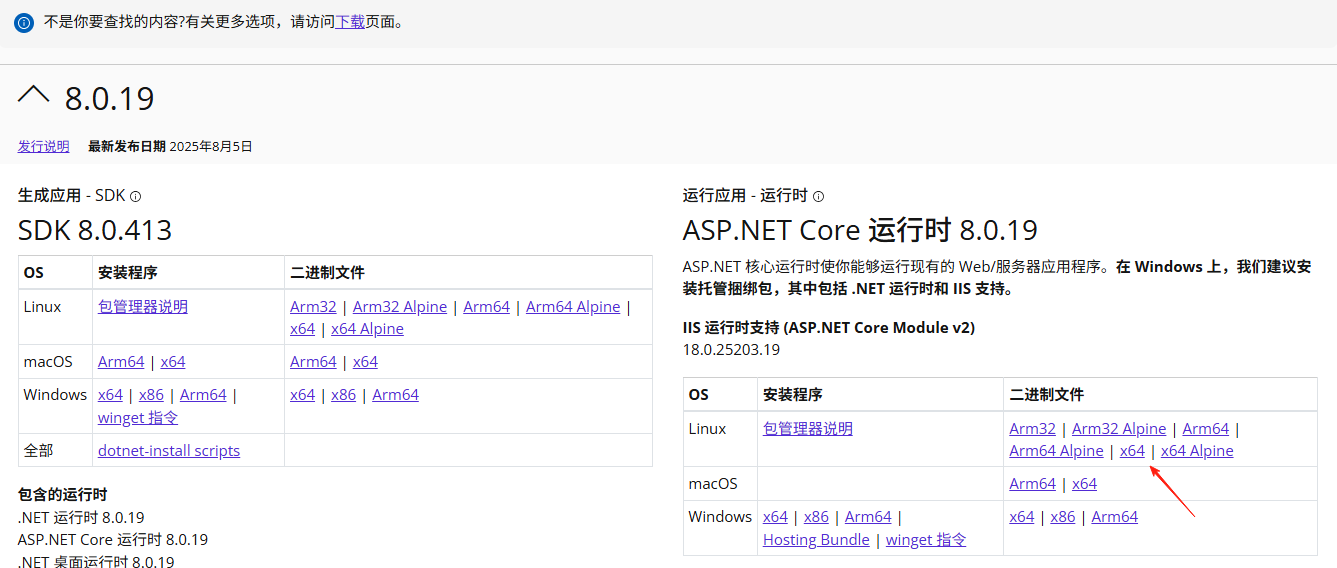
Task: Download SDK Linux x64 Alpine binary
Action: 367,329
